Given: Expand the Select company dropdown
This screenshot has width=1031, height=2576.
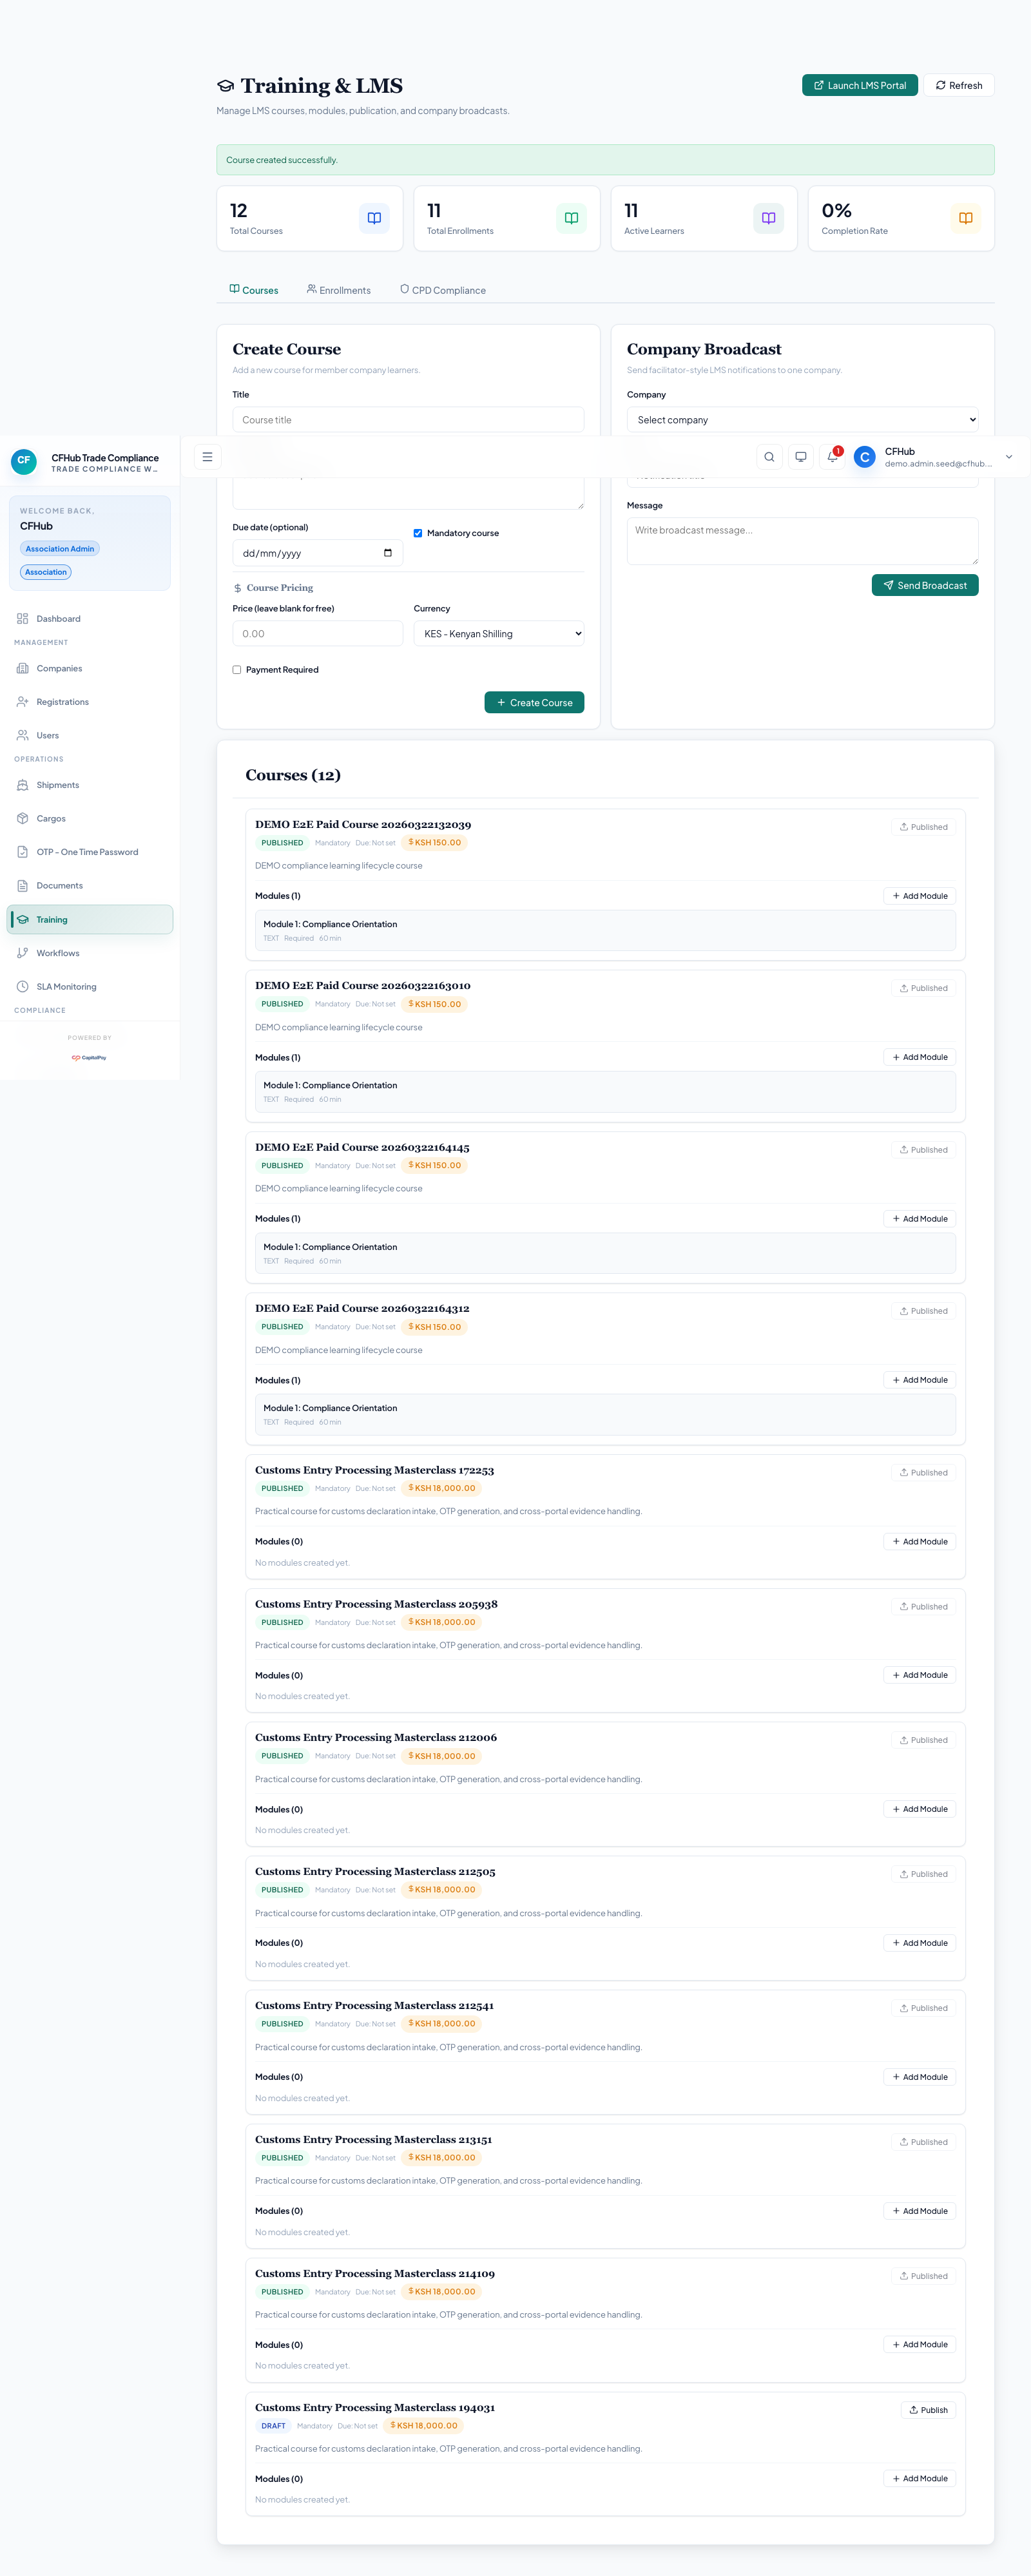Looking at the screenshot, I should click(802, 420).
